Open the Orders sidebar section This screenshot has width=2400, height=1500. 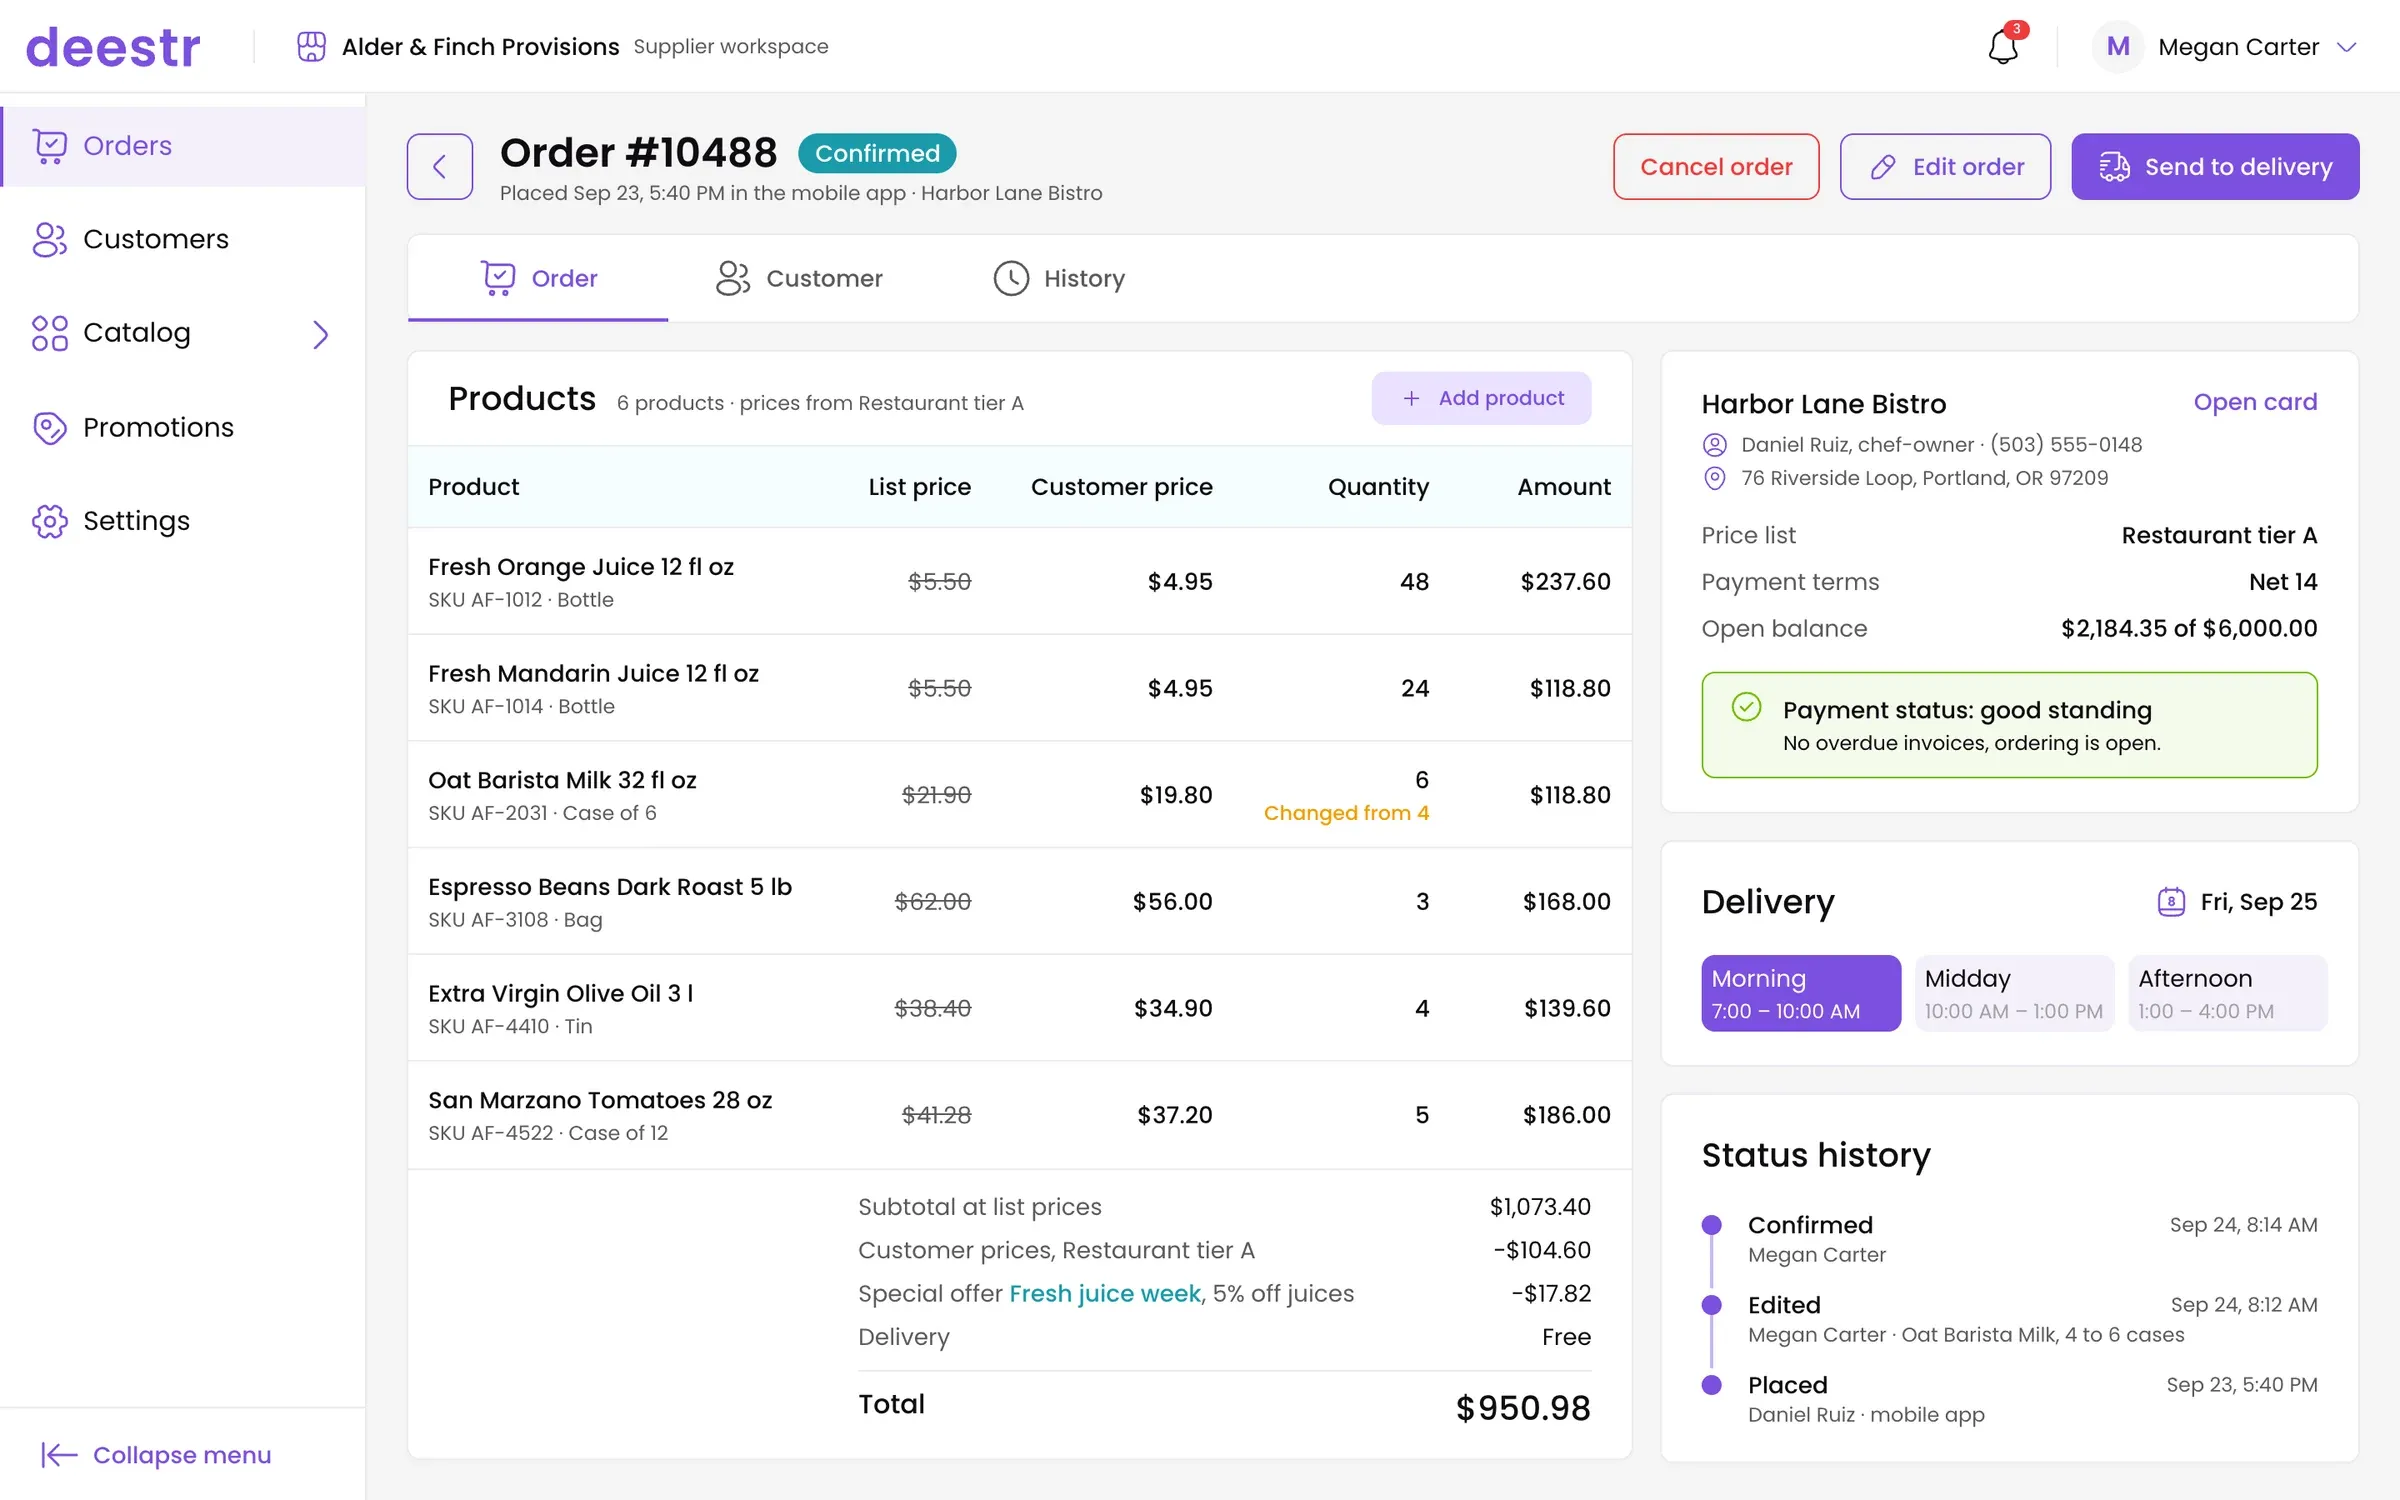coord(184,146)
